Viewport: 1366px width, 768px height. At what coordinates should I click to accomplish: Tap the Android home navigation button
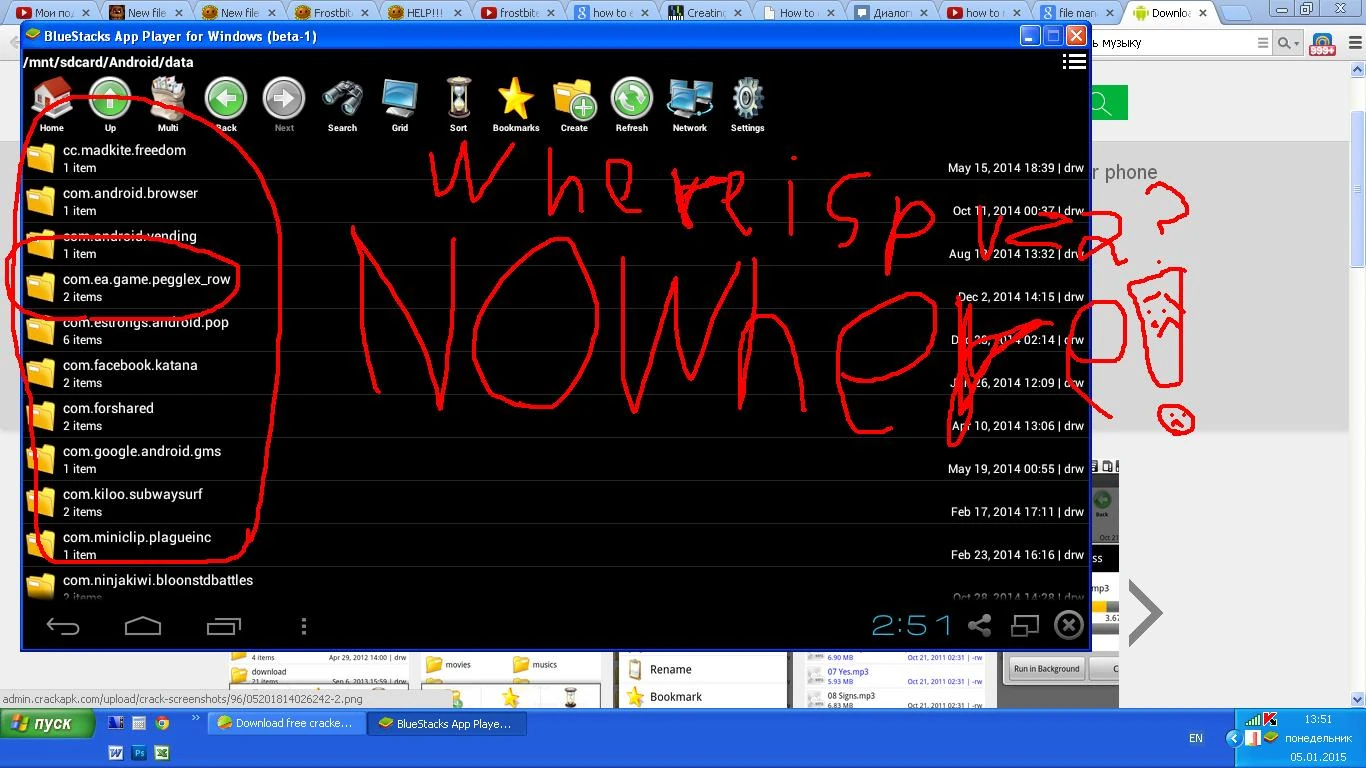[x=143, y=626]
